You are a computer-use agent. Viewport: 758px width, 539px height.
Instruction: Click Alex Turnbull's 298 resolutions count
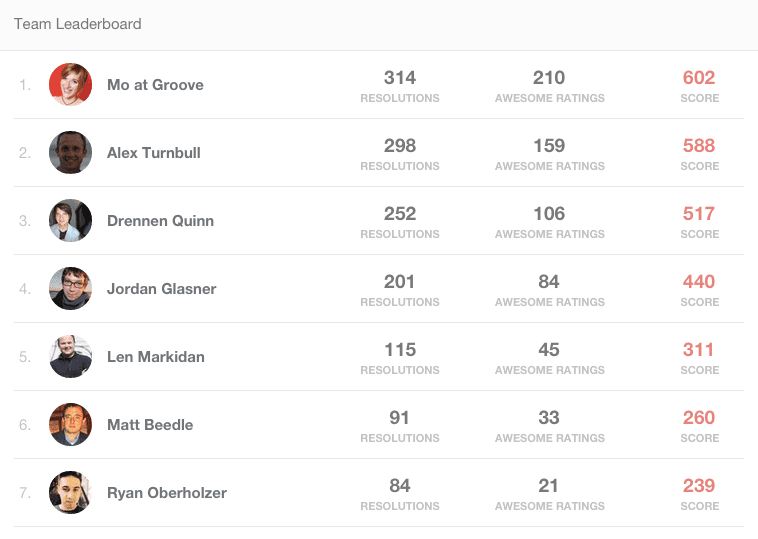pyautogui.click(x=400, y=146)
